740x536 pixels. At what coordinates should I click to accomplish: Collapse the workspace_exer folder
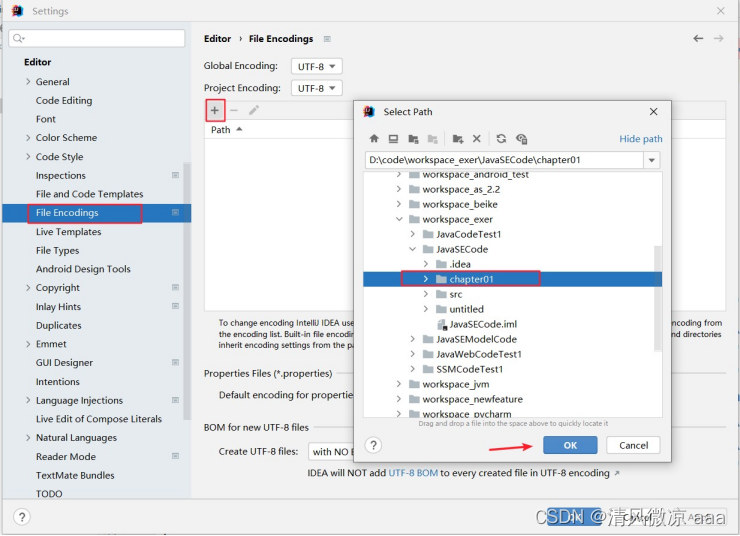[399, 219]
